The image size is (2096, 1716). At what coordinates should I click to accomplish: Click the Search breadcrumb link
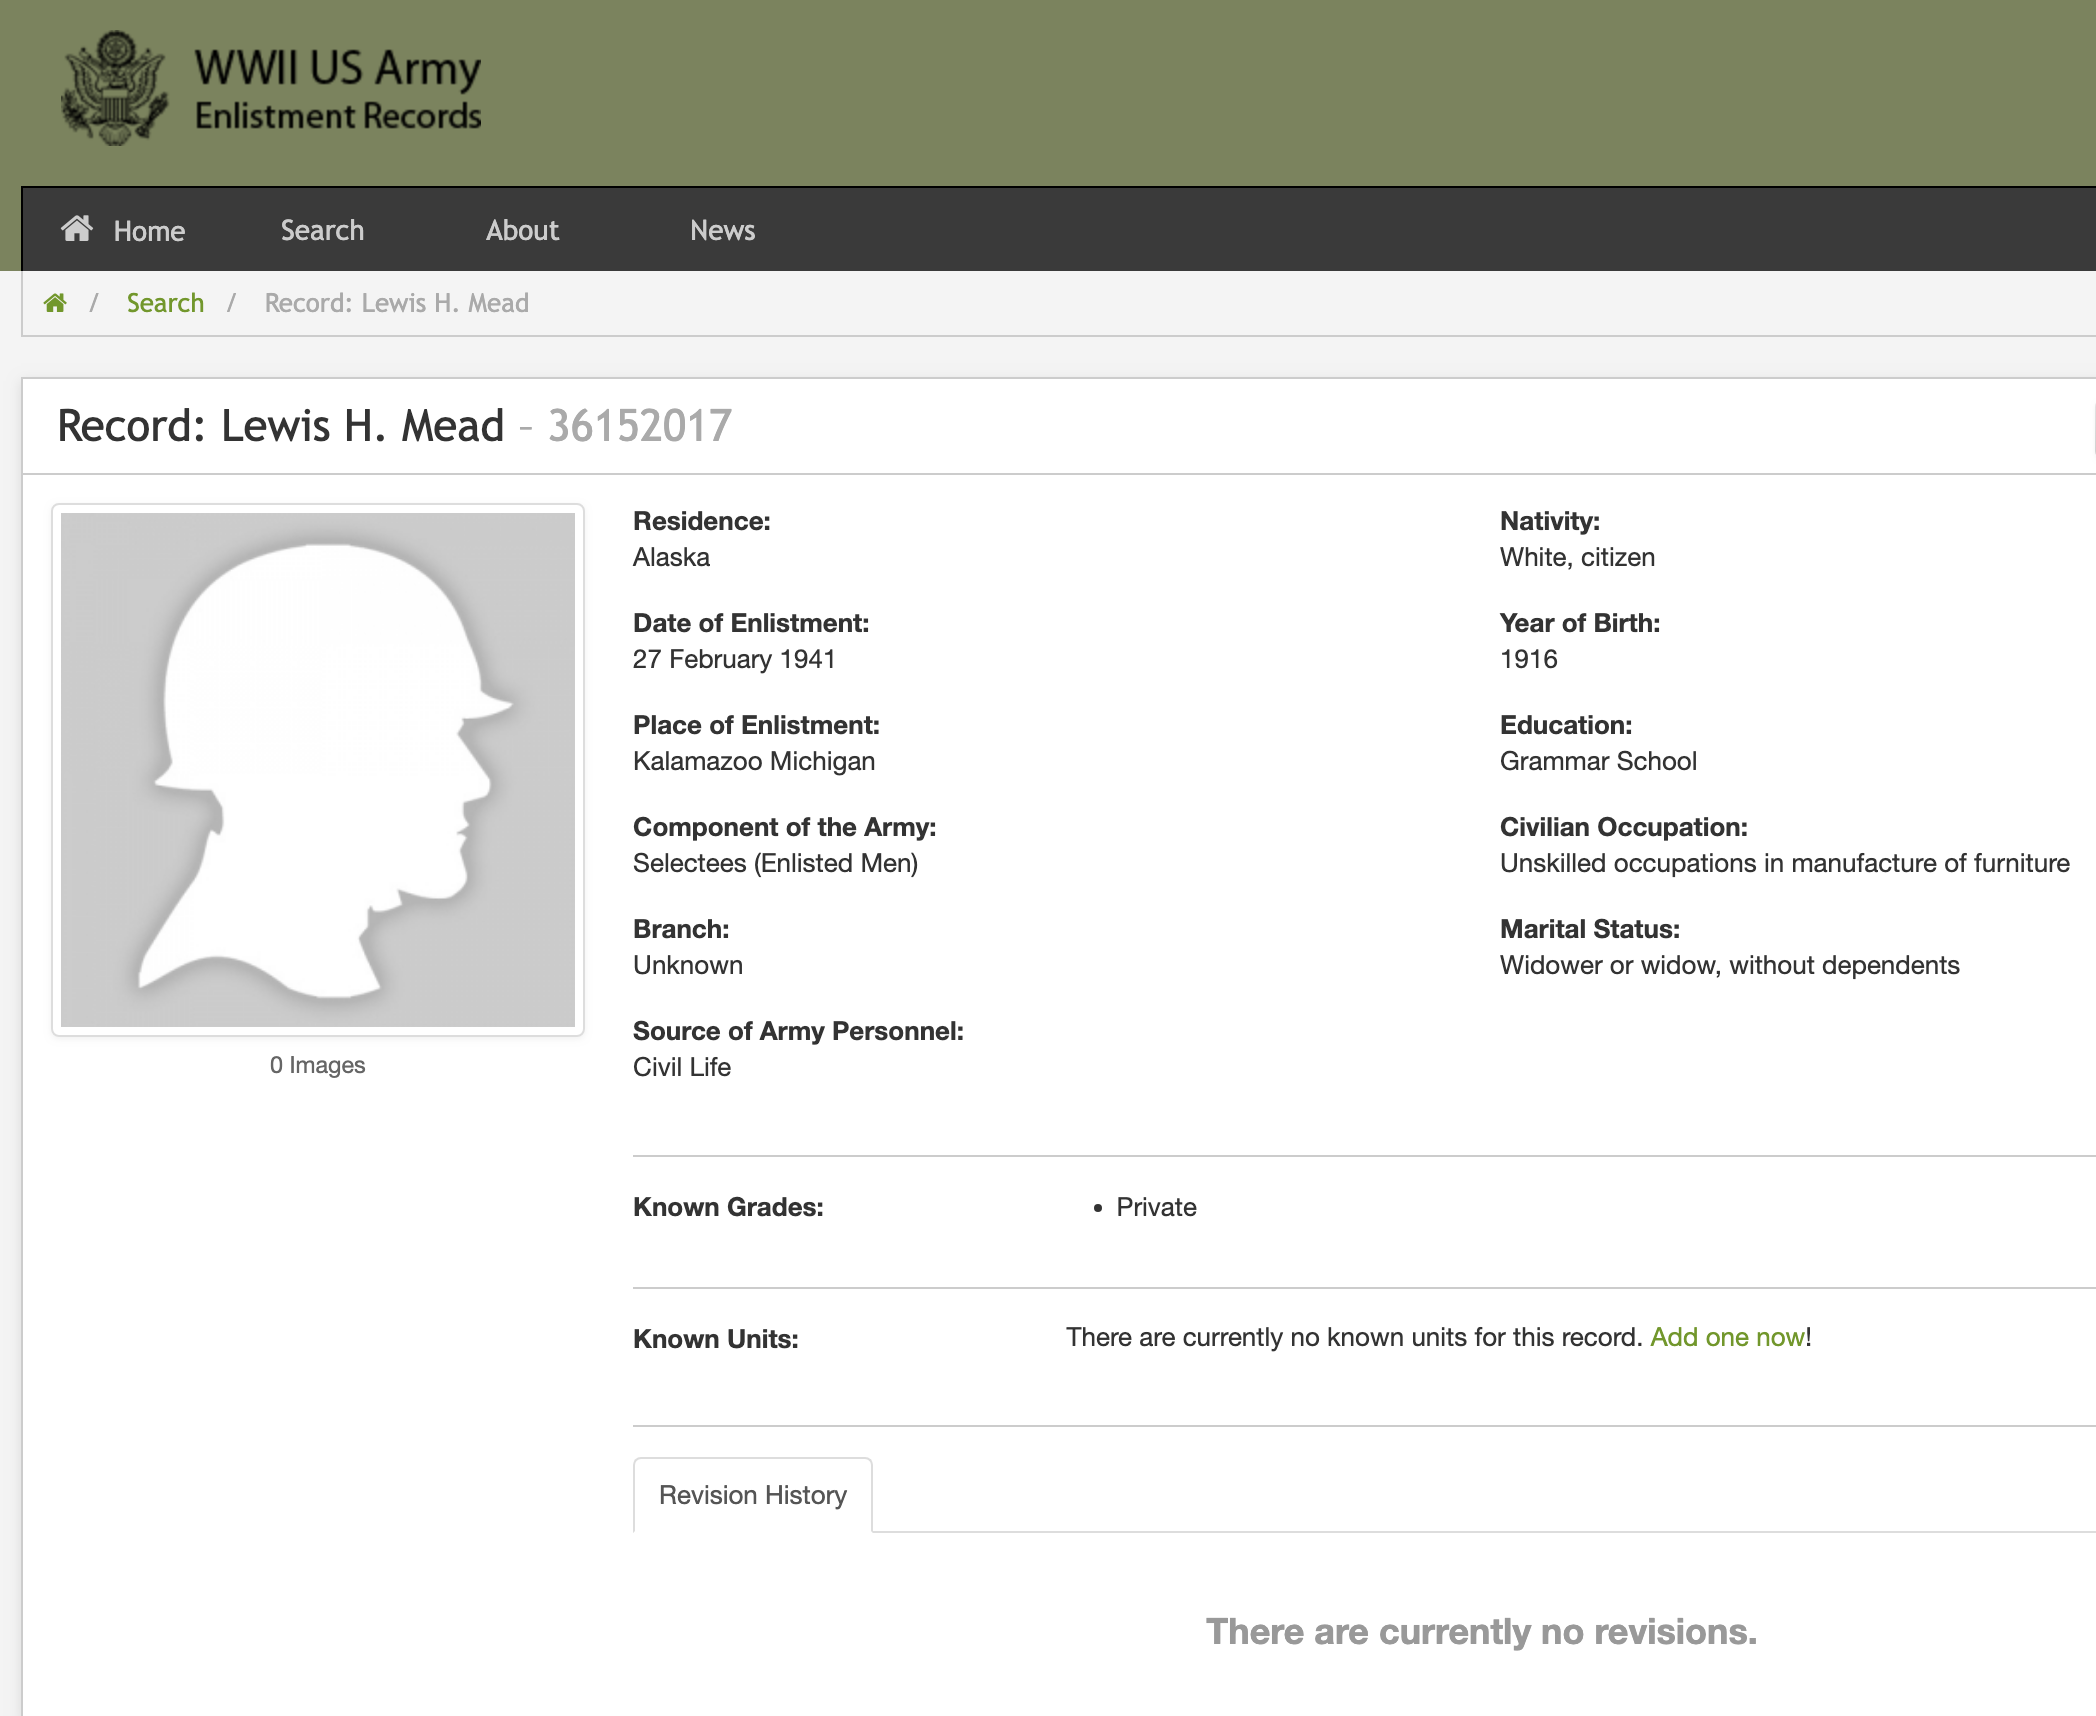coord(165,303)
